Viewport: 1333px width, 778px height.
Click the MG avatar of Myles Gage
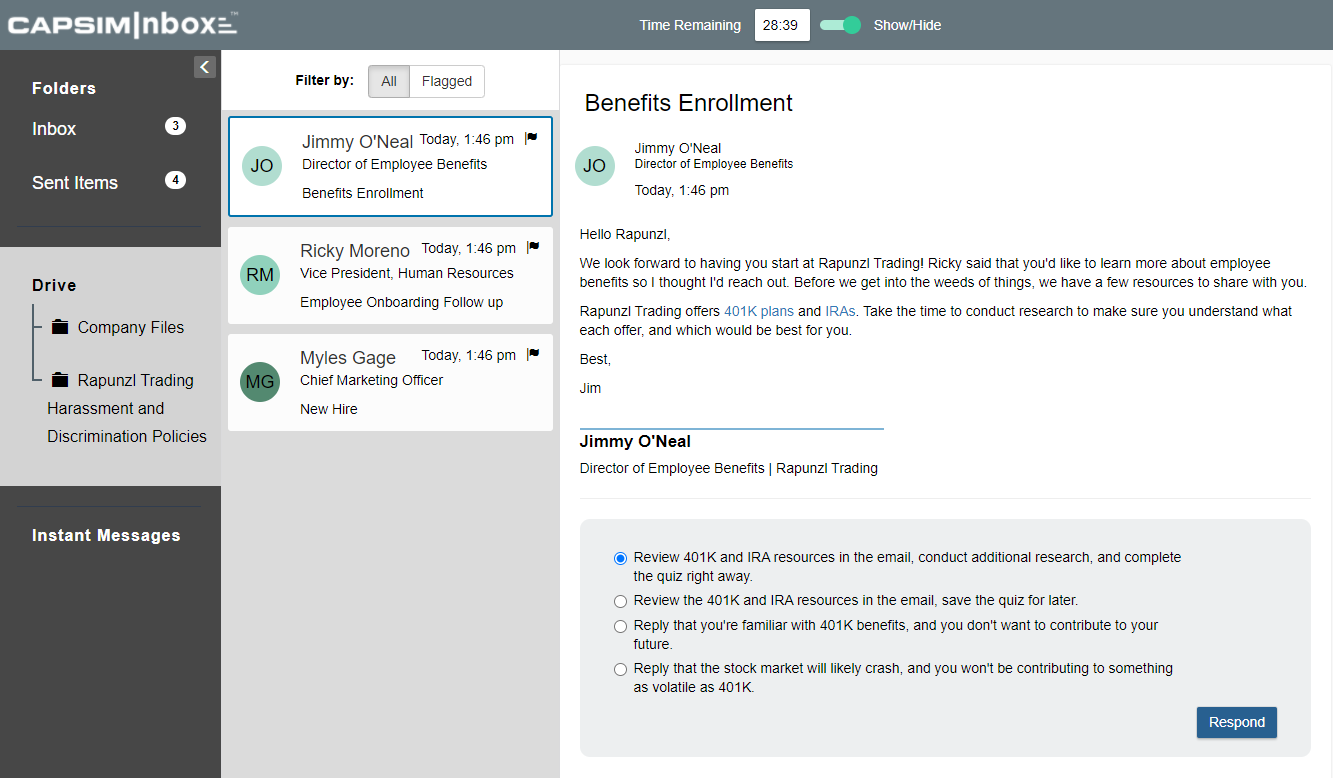(260, 382)
